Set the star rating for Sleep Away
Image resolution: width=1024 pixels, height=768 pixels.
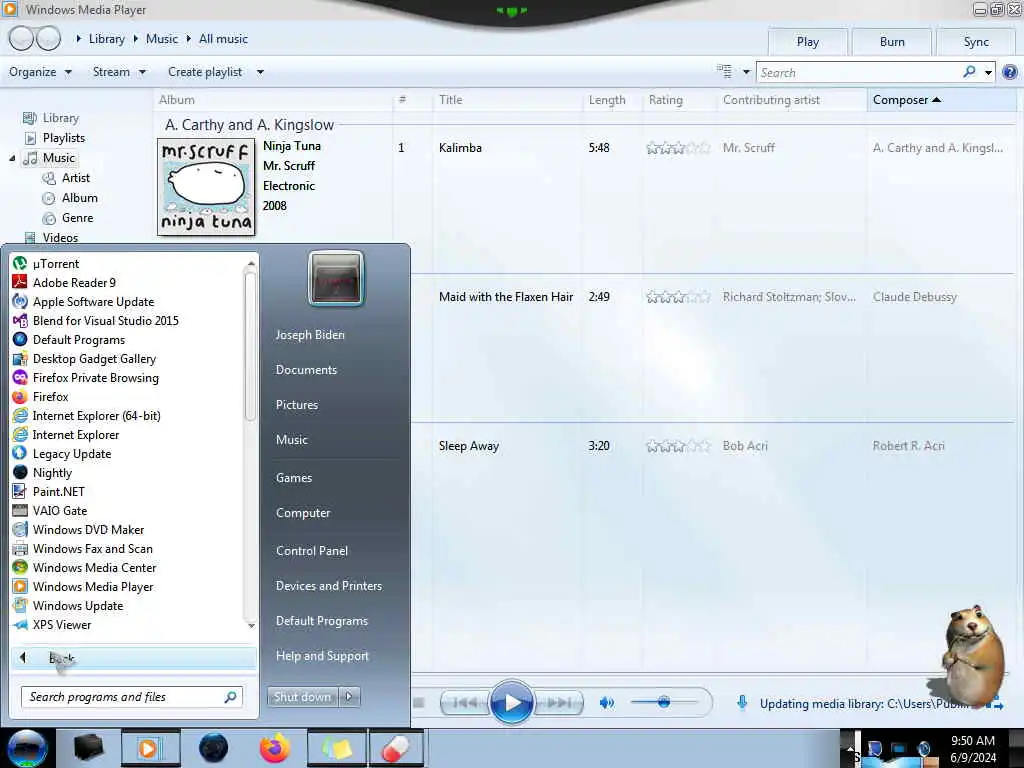(x=678, y=446)
